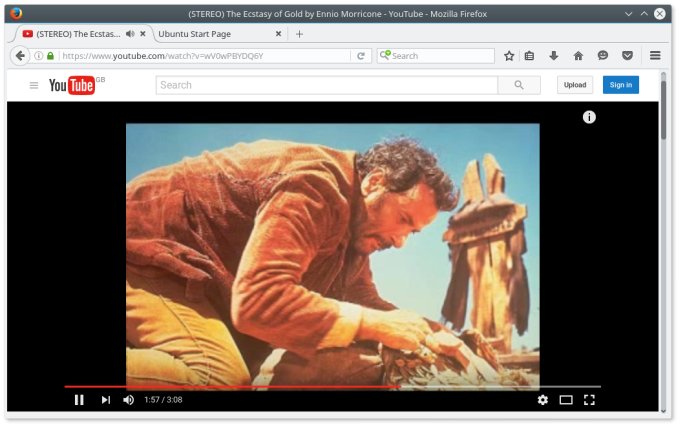Save page to Pocket
This screenshot has width=680, height=427.
click(627, 55)
